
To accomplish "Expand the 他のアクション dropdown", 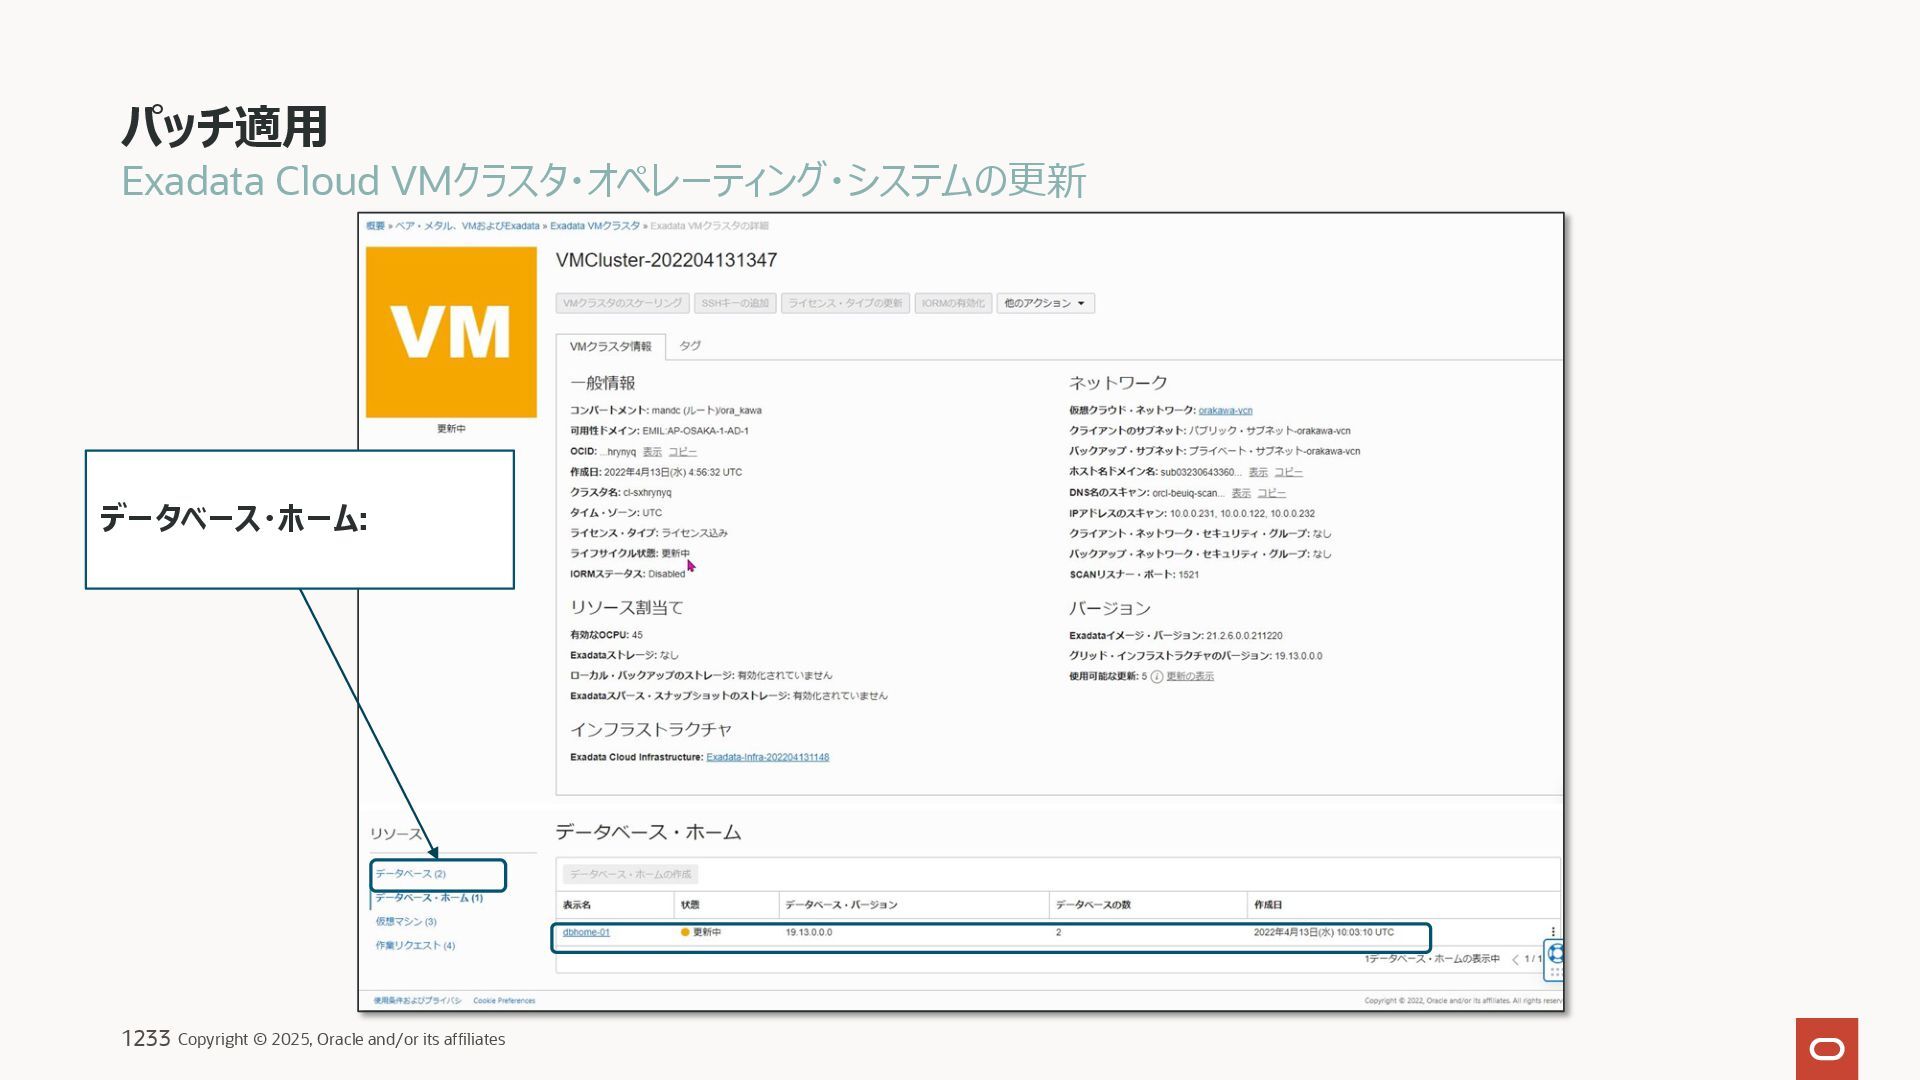I will (x=1045, y=303).
